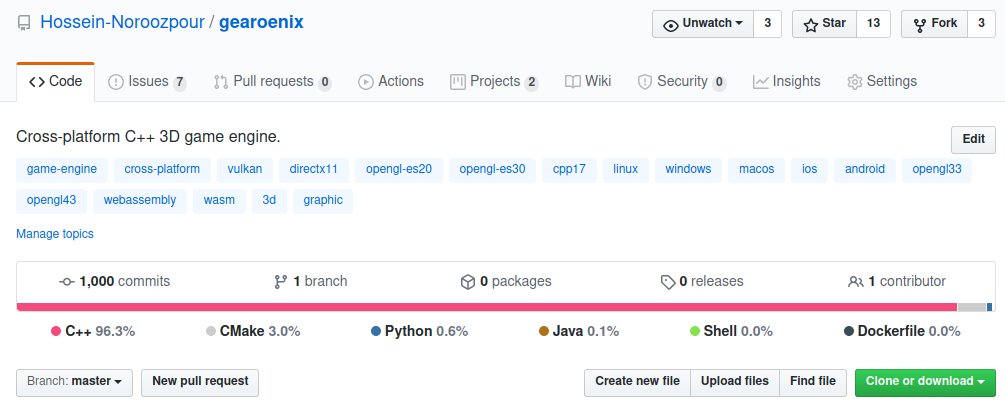Click the code brackets icon on Code tab

37,81
